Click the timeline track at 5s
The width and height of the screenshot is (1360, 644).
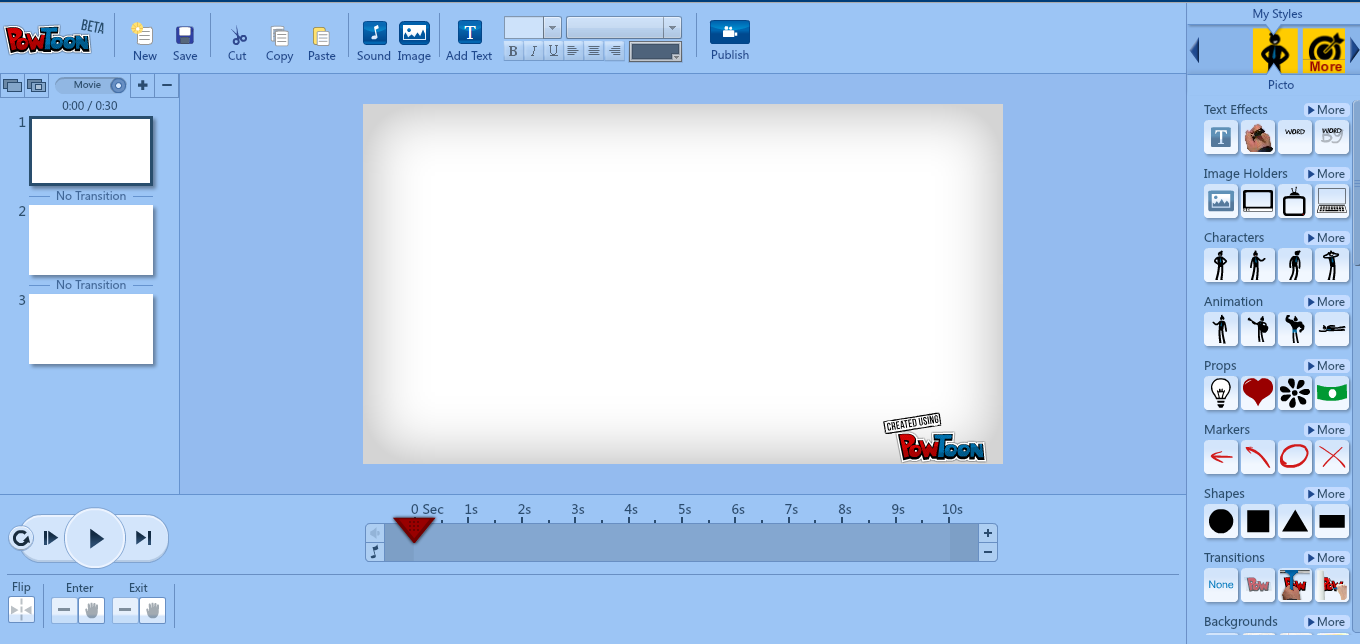click(684, 542)
